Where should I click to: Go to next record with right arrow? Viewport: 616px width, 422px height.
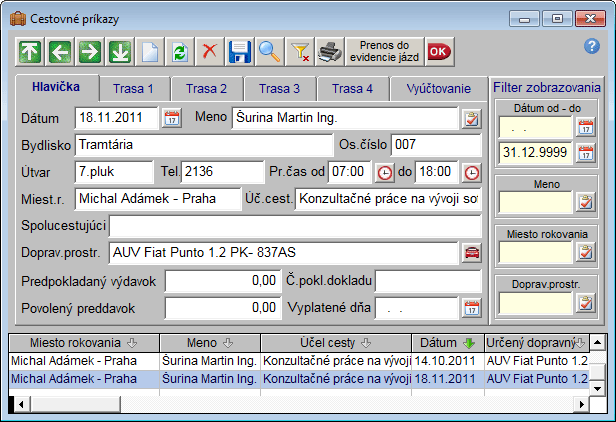coord(90,51)
